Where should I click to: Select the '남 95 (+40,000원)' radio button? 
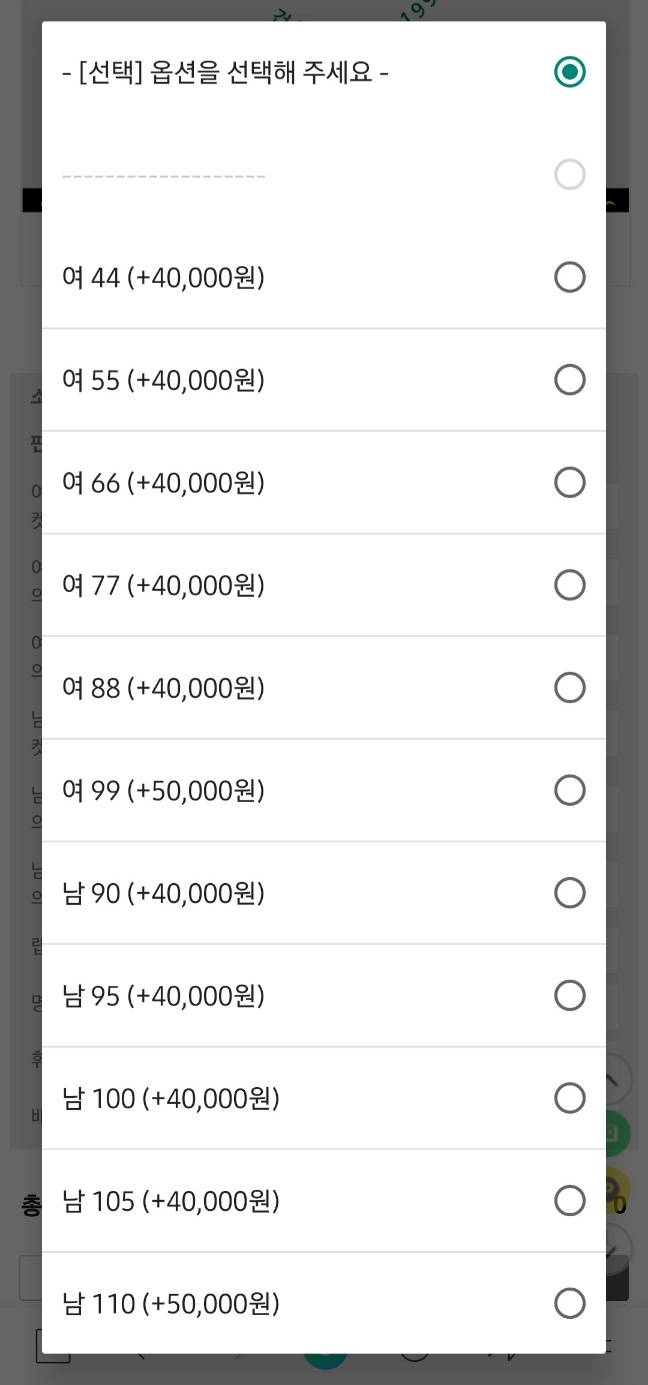[569, 996]
